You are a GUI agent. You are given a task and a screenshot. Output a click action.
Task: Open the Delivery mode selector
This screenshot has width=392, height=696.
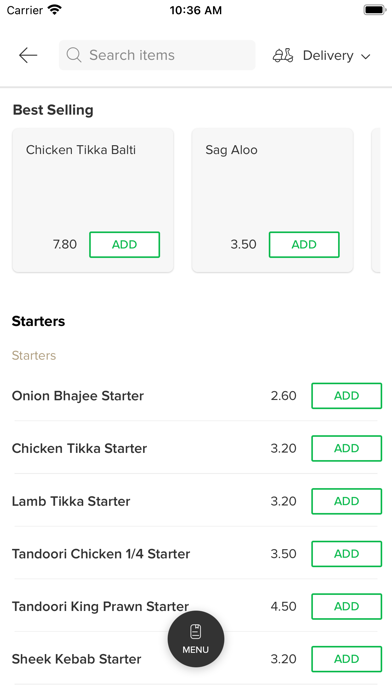321,55
